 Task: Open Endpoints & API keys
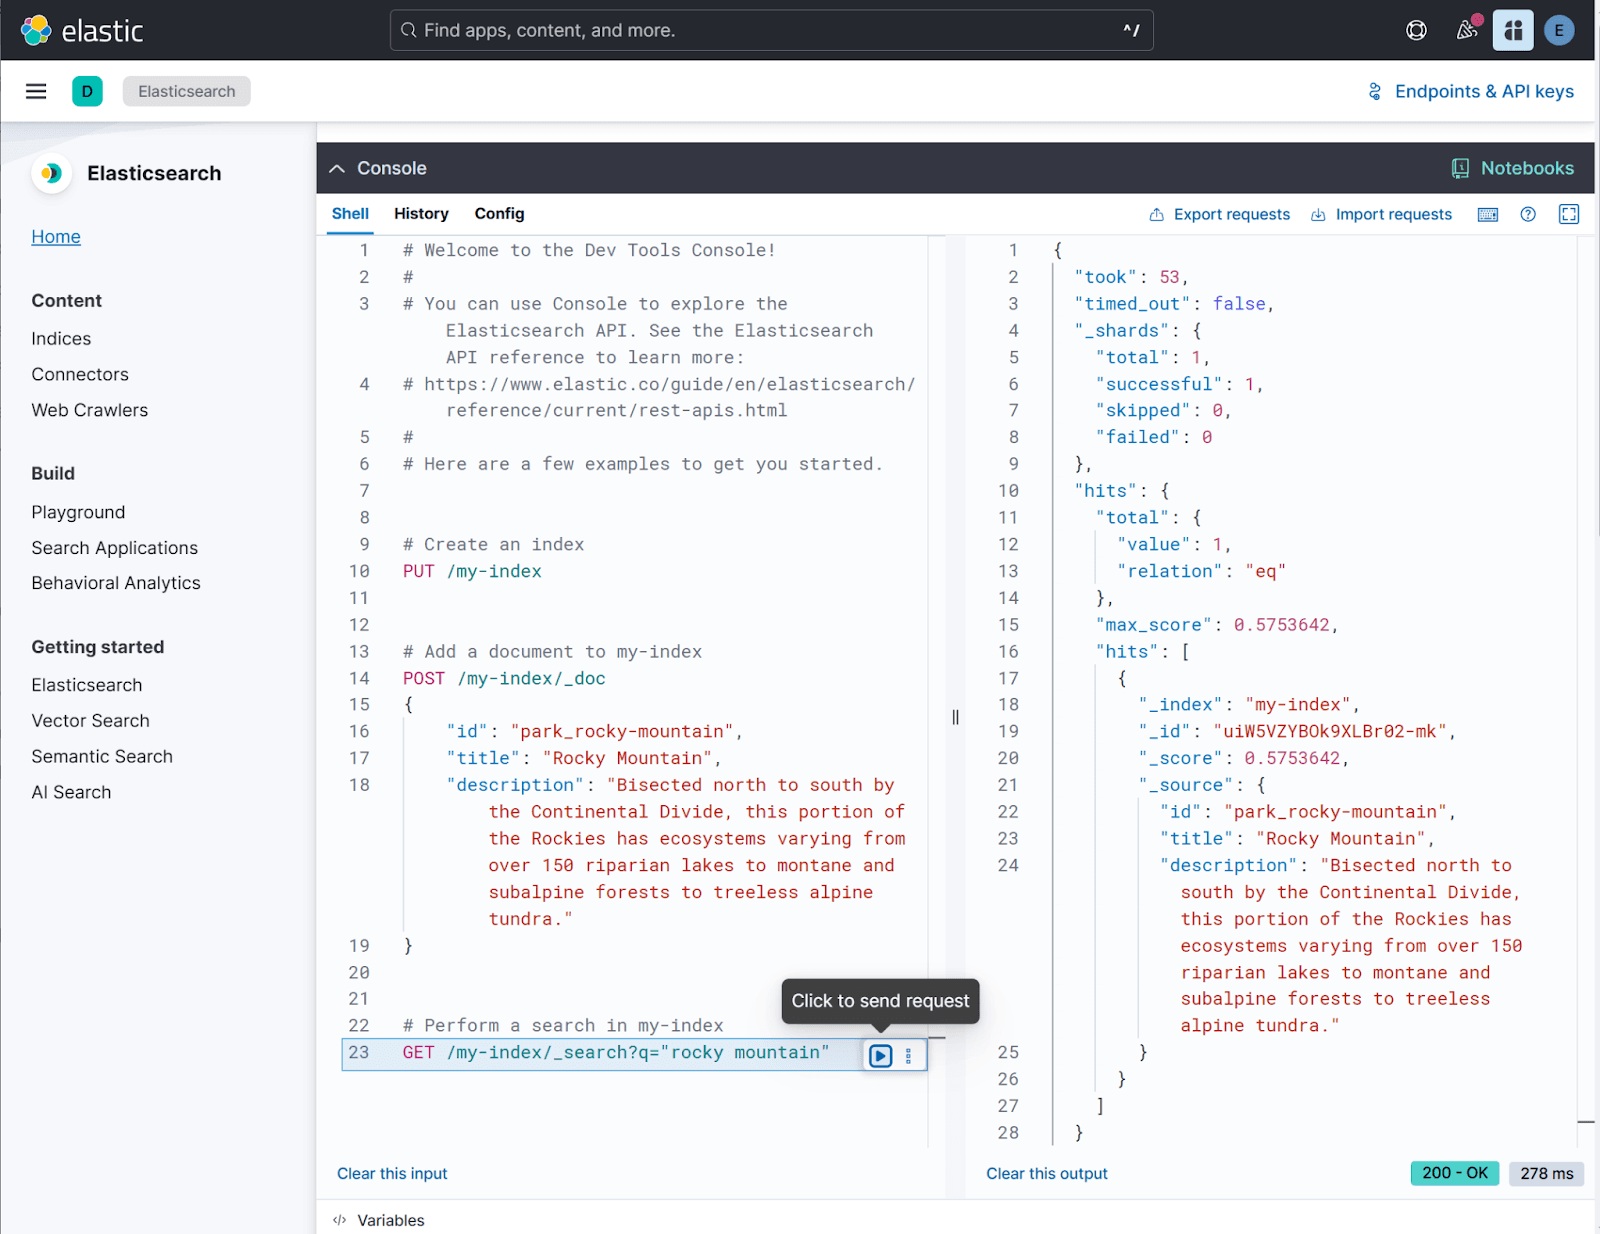pyautogui.click(x=1471, y=91)
